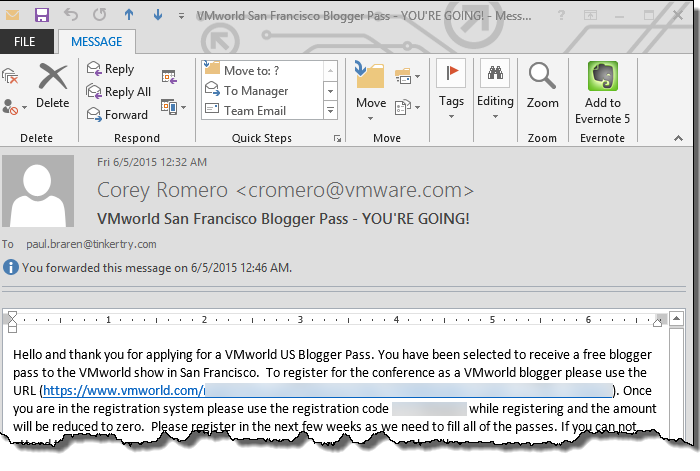Select the Move to: ? quick step
The height and width of the screenshot is (471, 700).
(262, 70)
